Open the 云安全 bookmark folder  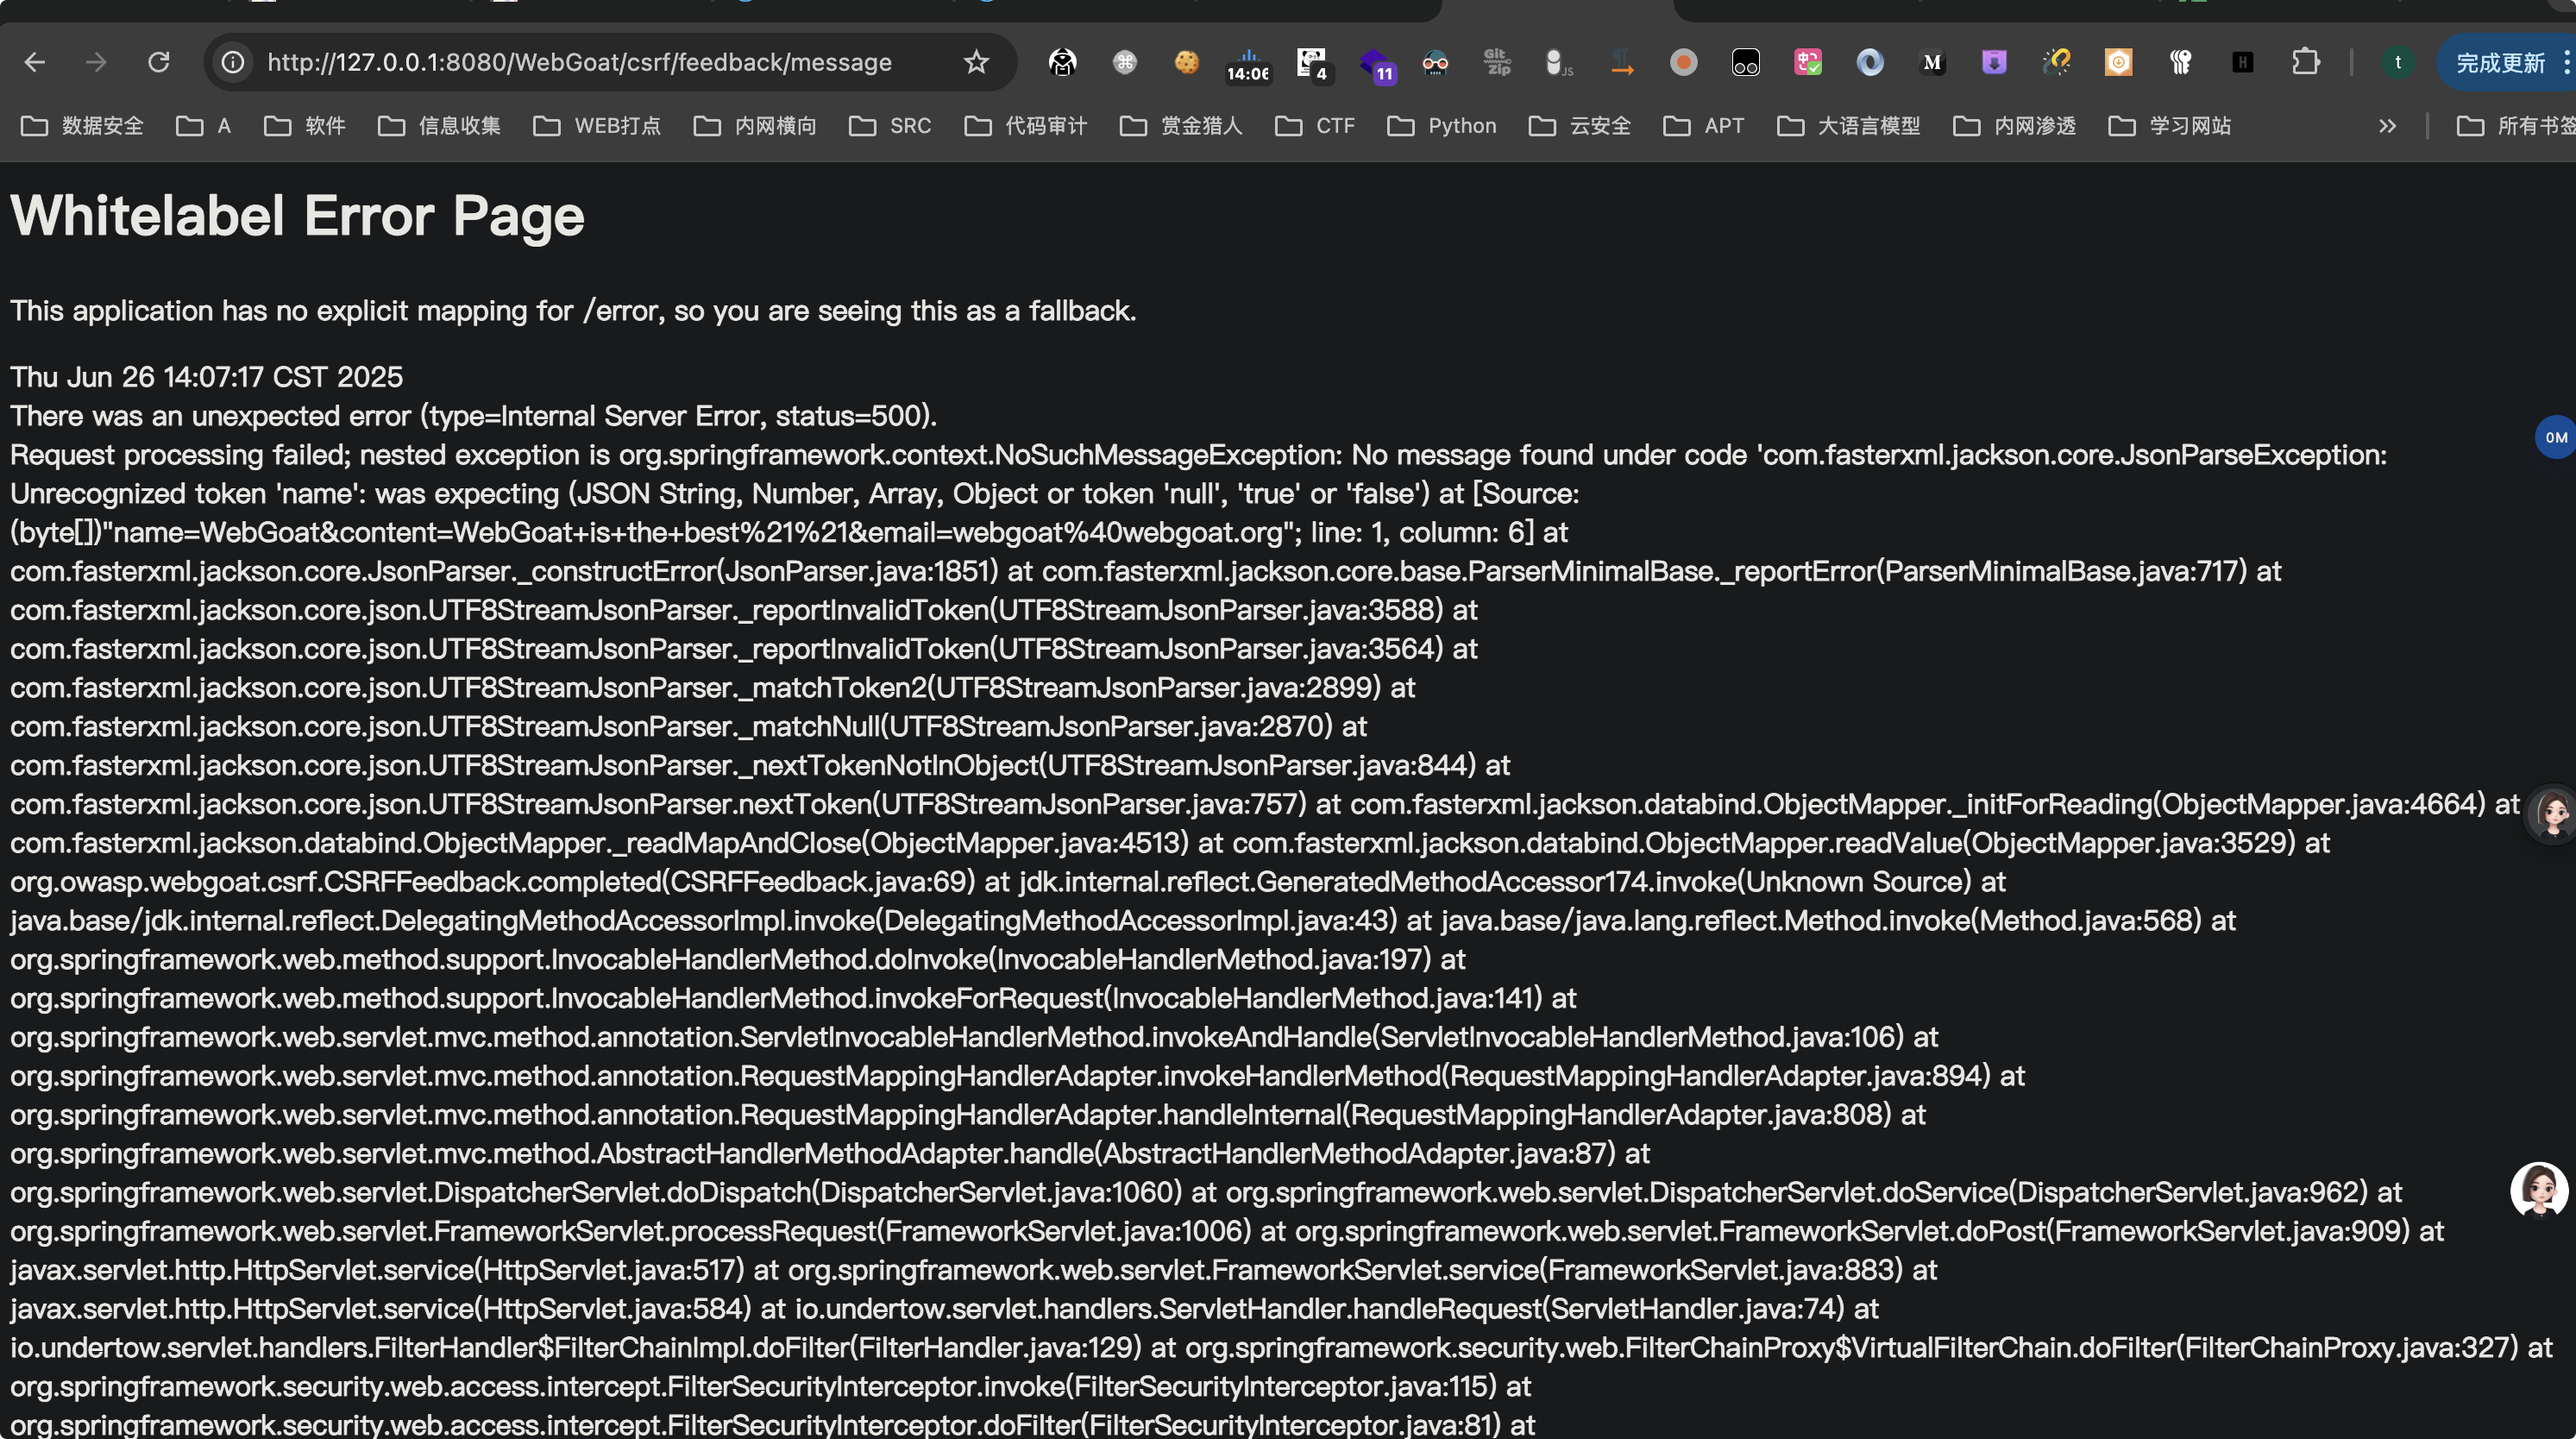1580,126
